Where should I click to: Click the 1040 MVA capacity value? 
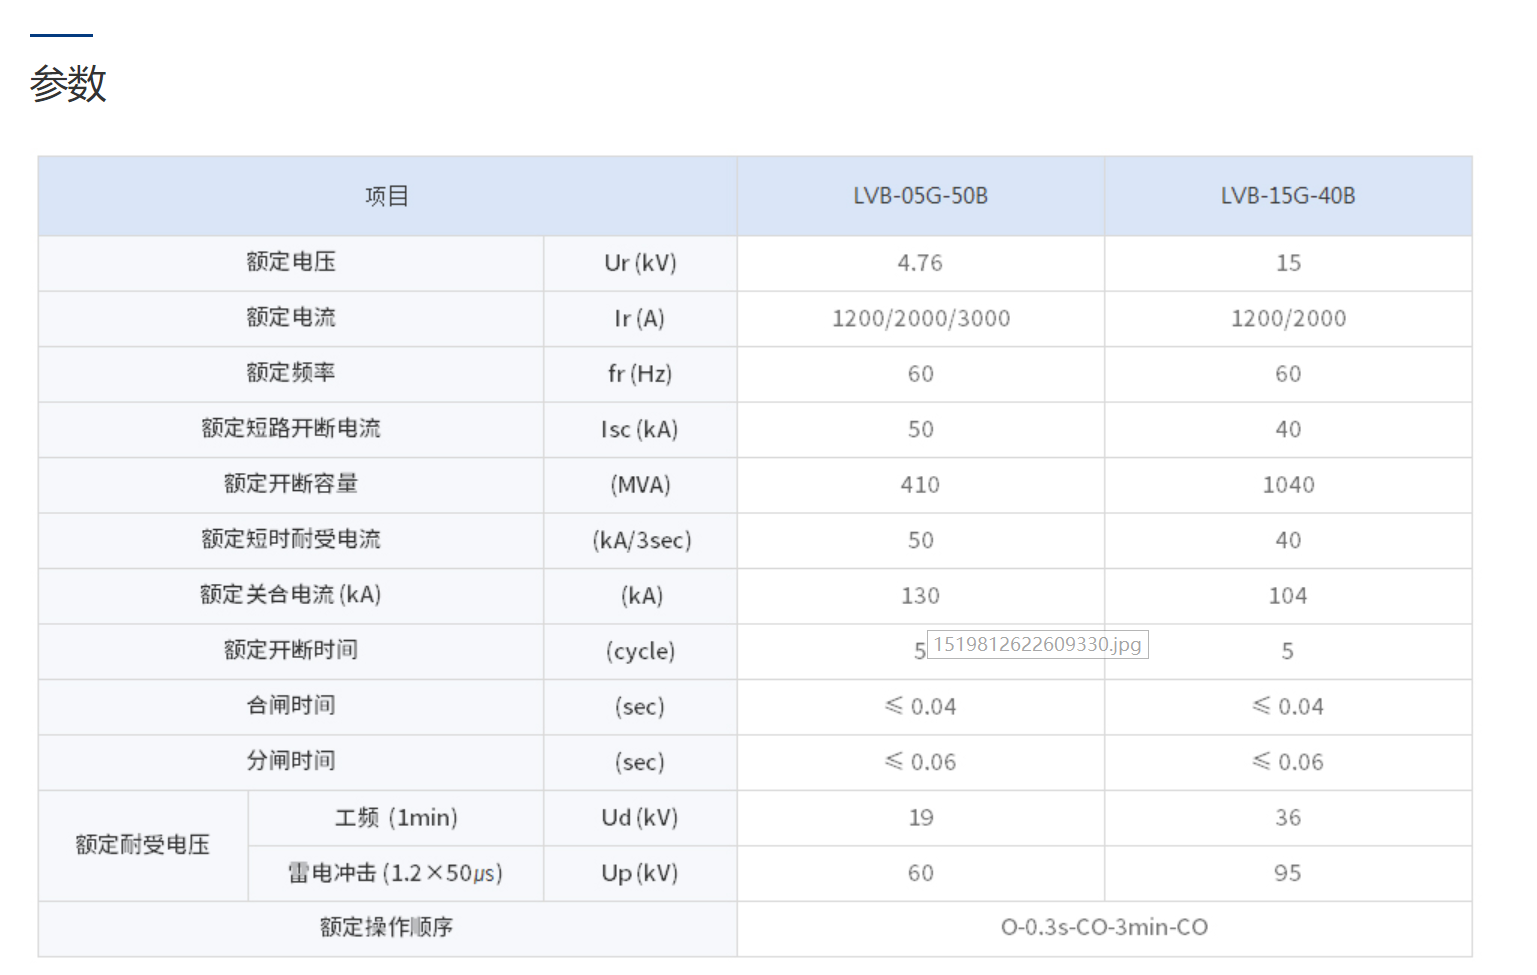pyautogui.click(x=1287, y=485)
